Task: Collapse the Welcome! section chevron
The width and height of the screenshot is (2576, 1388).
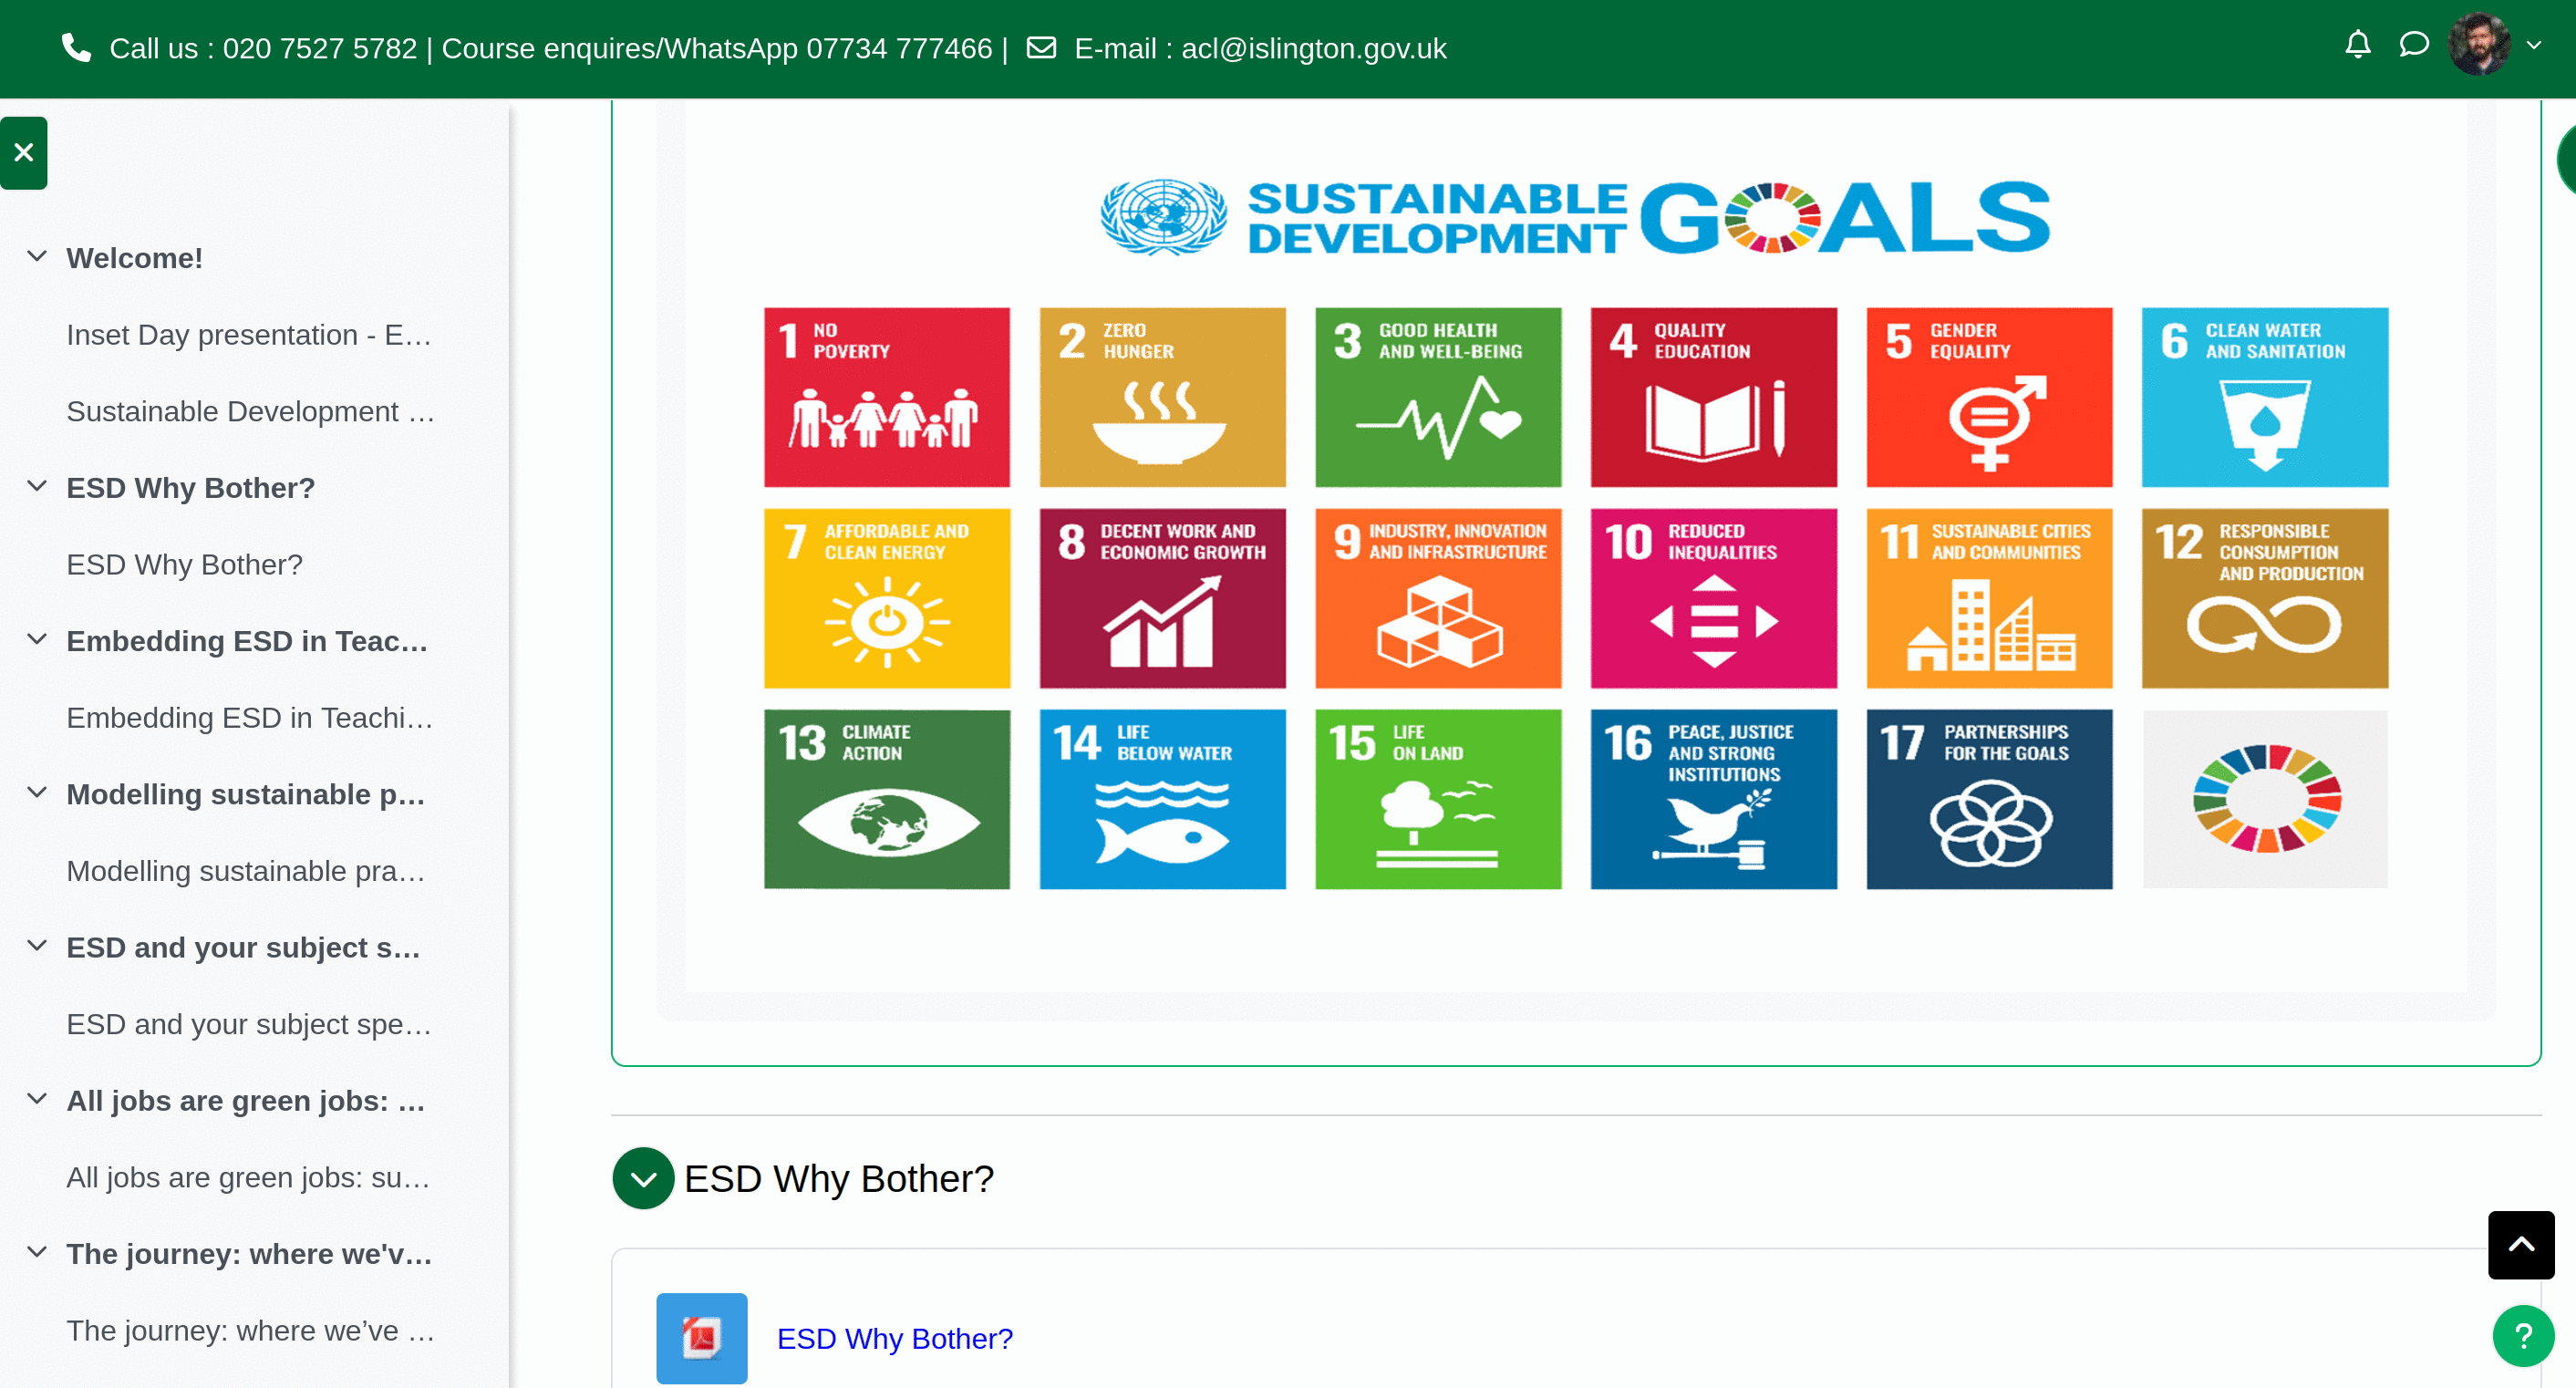Action: click(x=37, y=256)
